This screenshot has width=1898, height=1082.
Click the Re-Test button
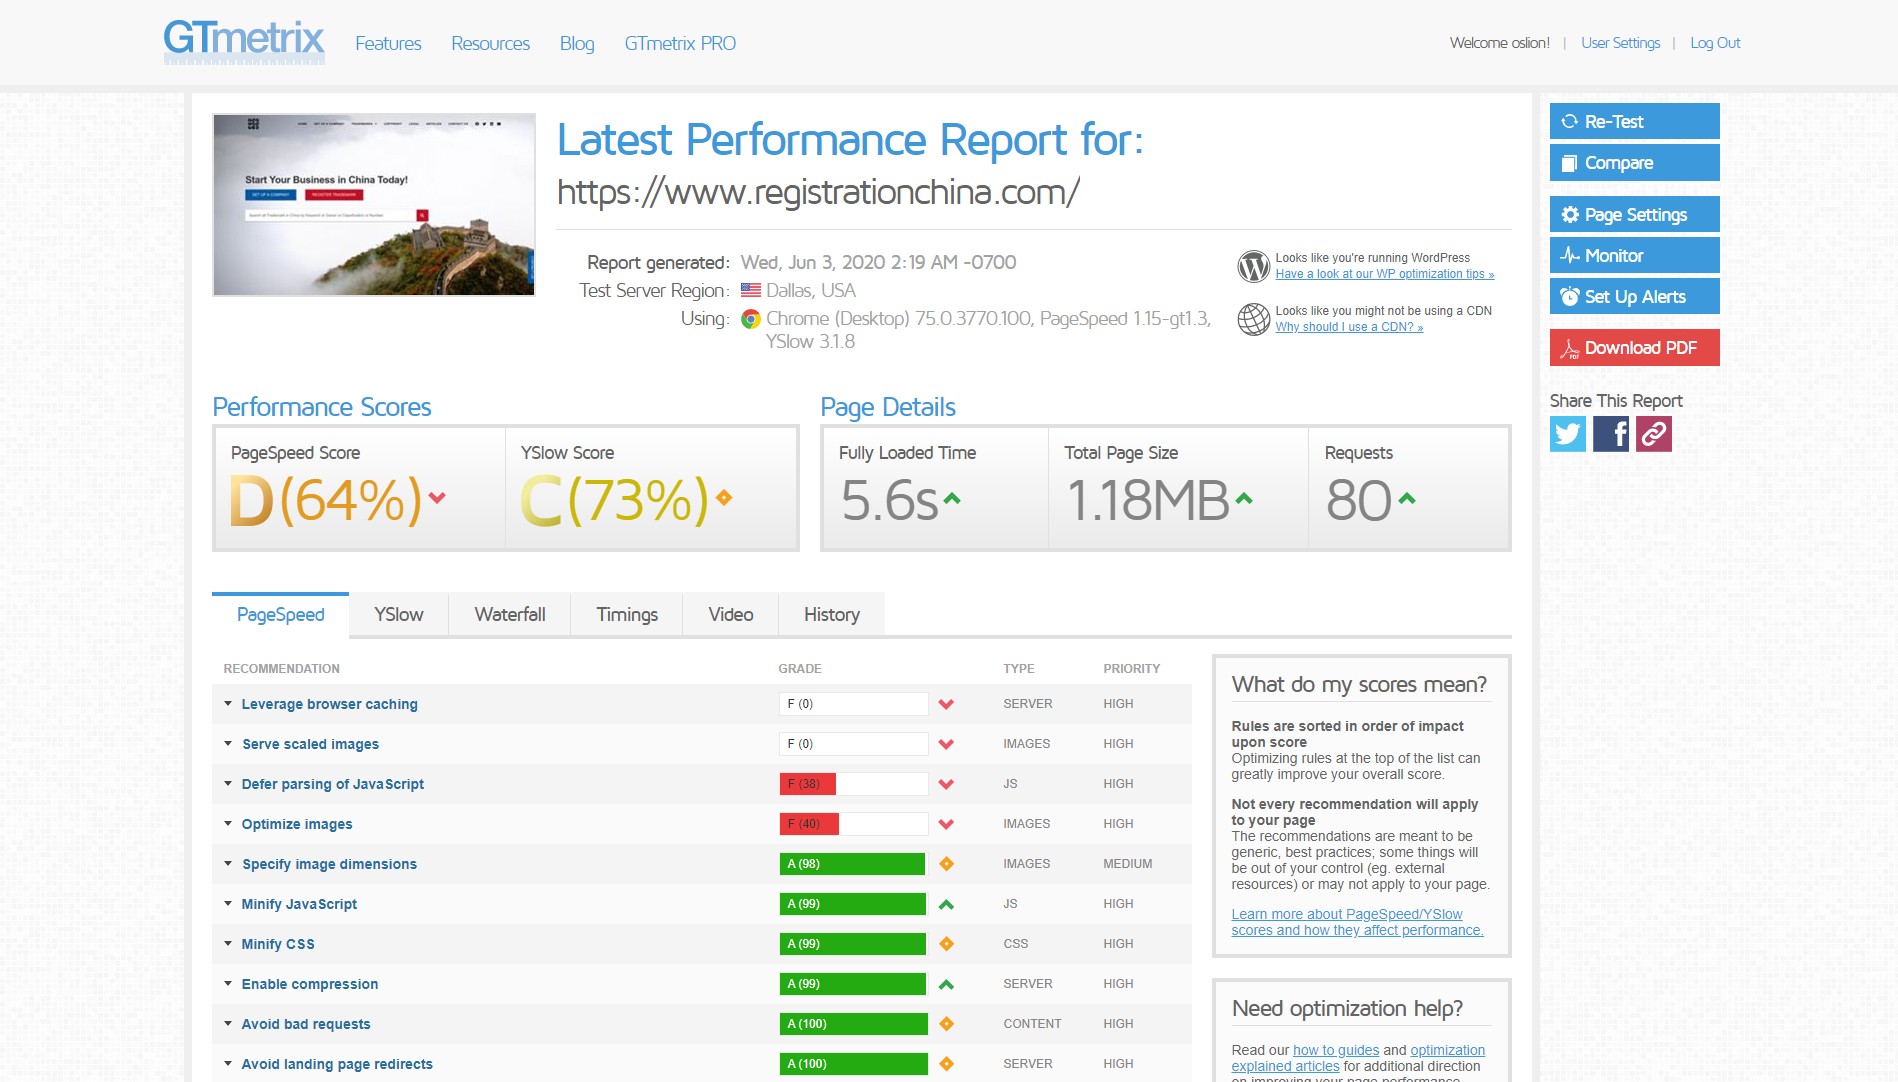point(1635,121)
